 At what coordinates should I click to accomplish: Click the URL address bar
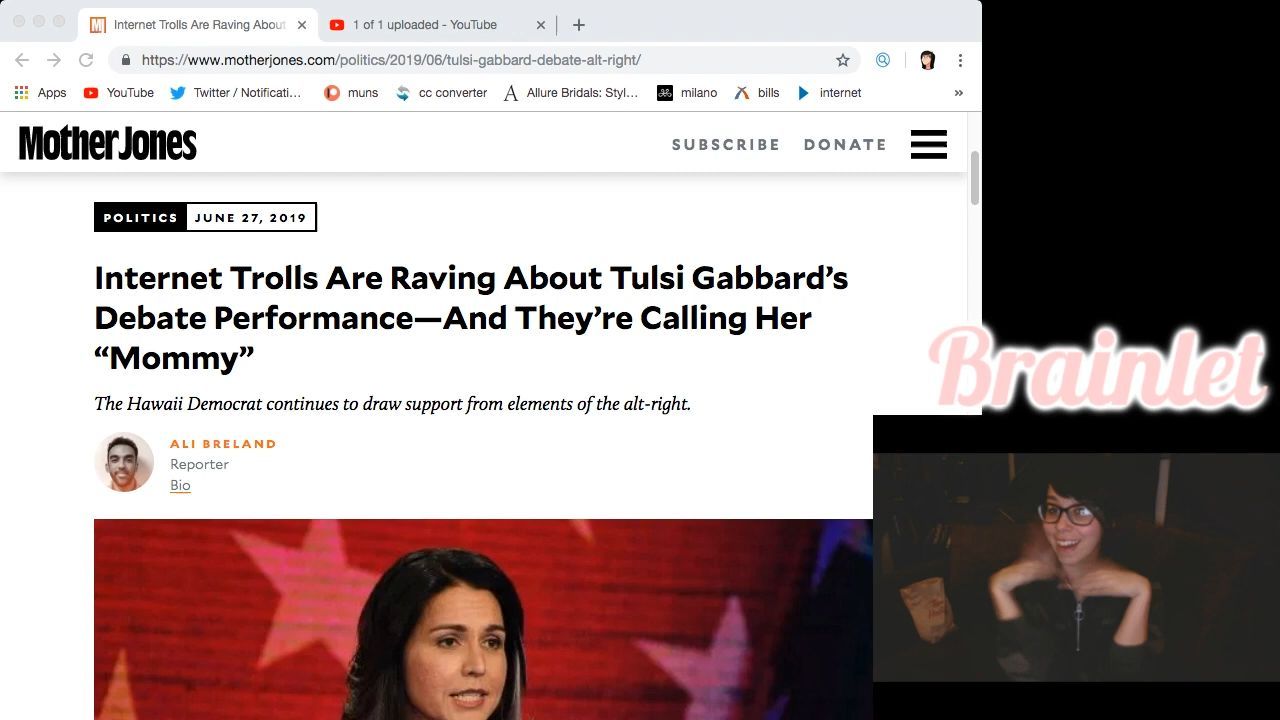point(480,60)
